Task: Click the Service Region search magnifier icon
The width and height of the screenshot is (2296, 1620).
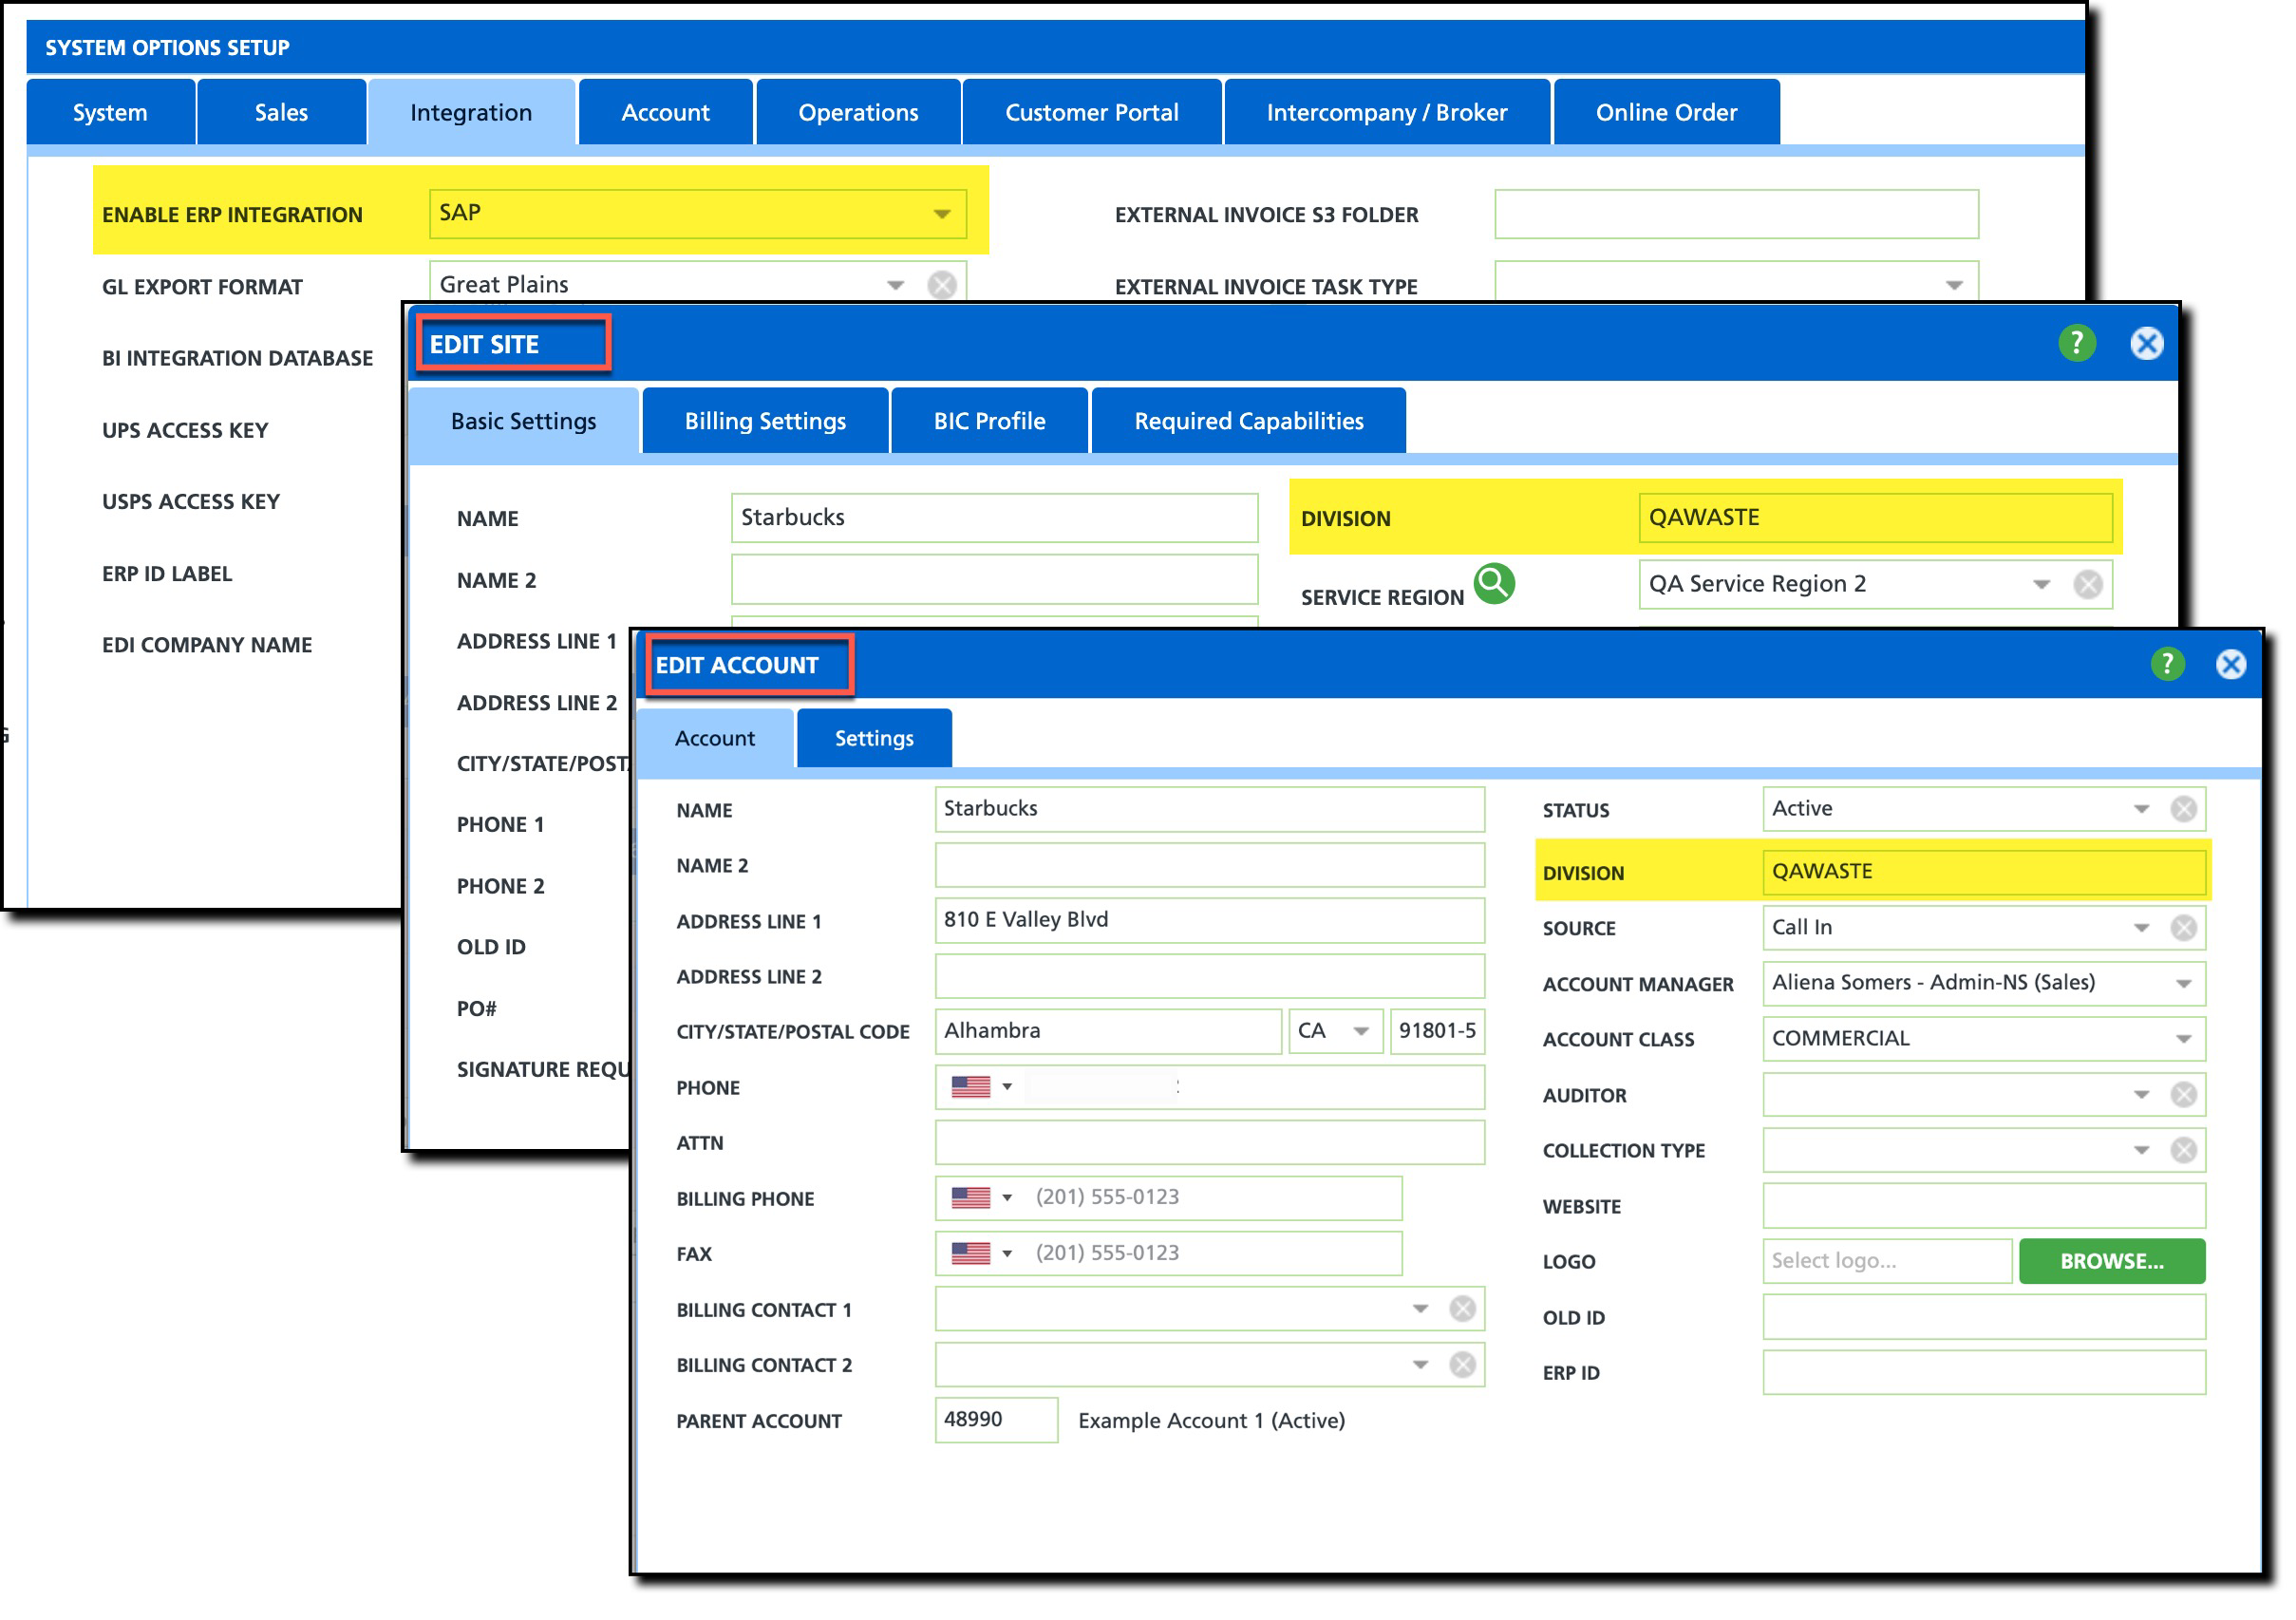Action: [x=1495, y=584]
